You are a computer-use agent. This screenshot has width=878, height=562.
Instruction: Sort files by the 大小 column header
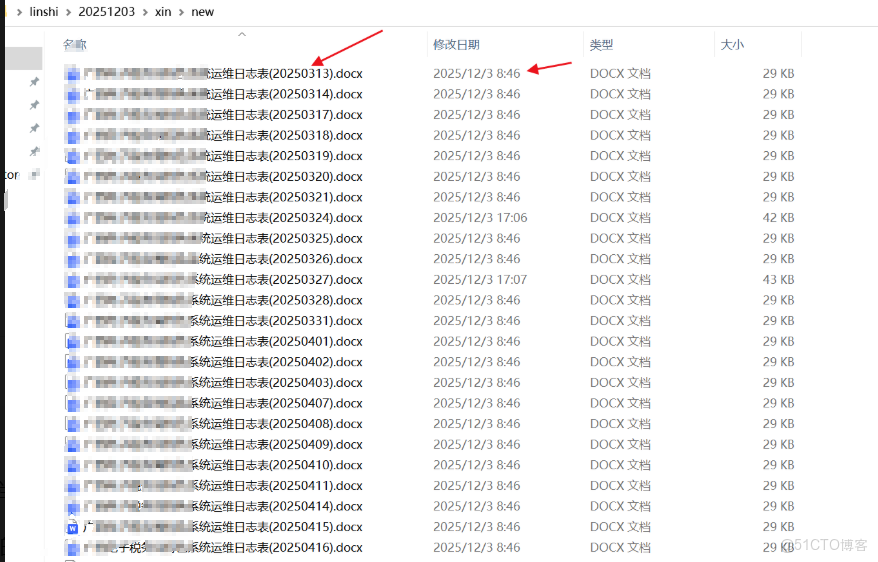(x=732, y=45)
